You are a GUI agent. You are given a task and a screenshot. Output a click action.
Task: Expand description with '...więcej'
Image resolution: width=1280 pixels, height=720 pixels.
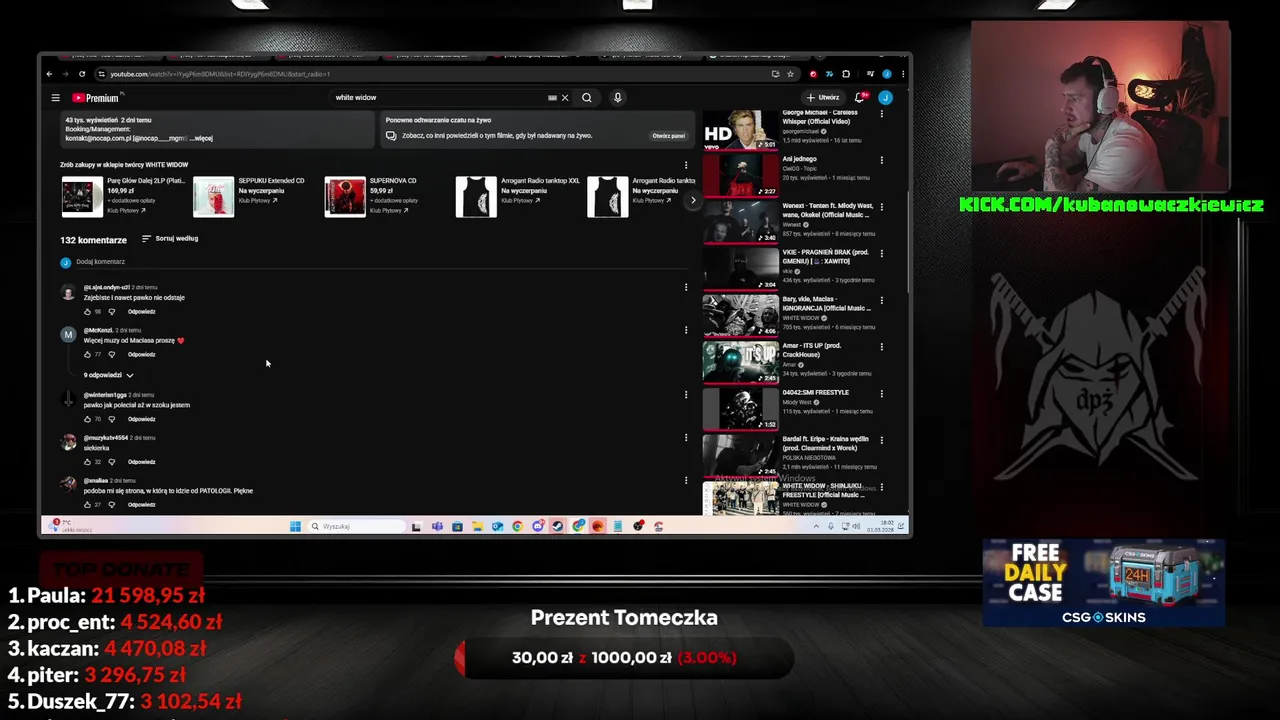(x=201, y=138)
